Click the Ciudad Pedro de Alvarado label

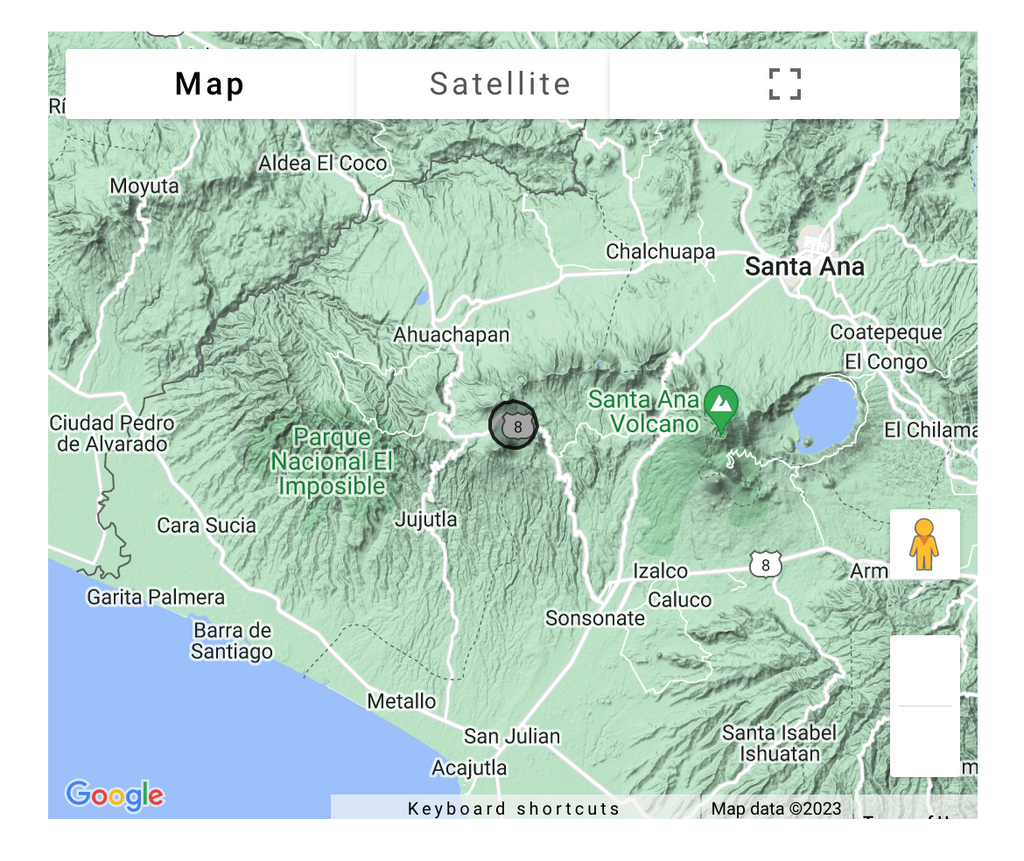click(x=112, y=434)
